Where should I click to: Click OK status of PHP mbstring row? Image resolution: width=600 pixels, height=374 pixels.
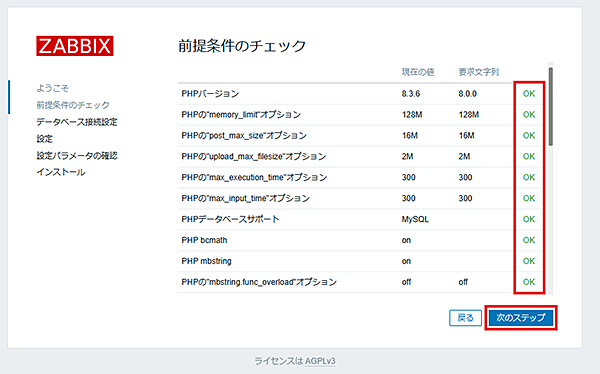[529, 261]
